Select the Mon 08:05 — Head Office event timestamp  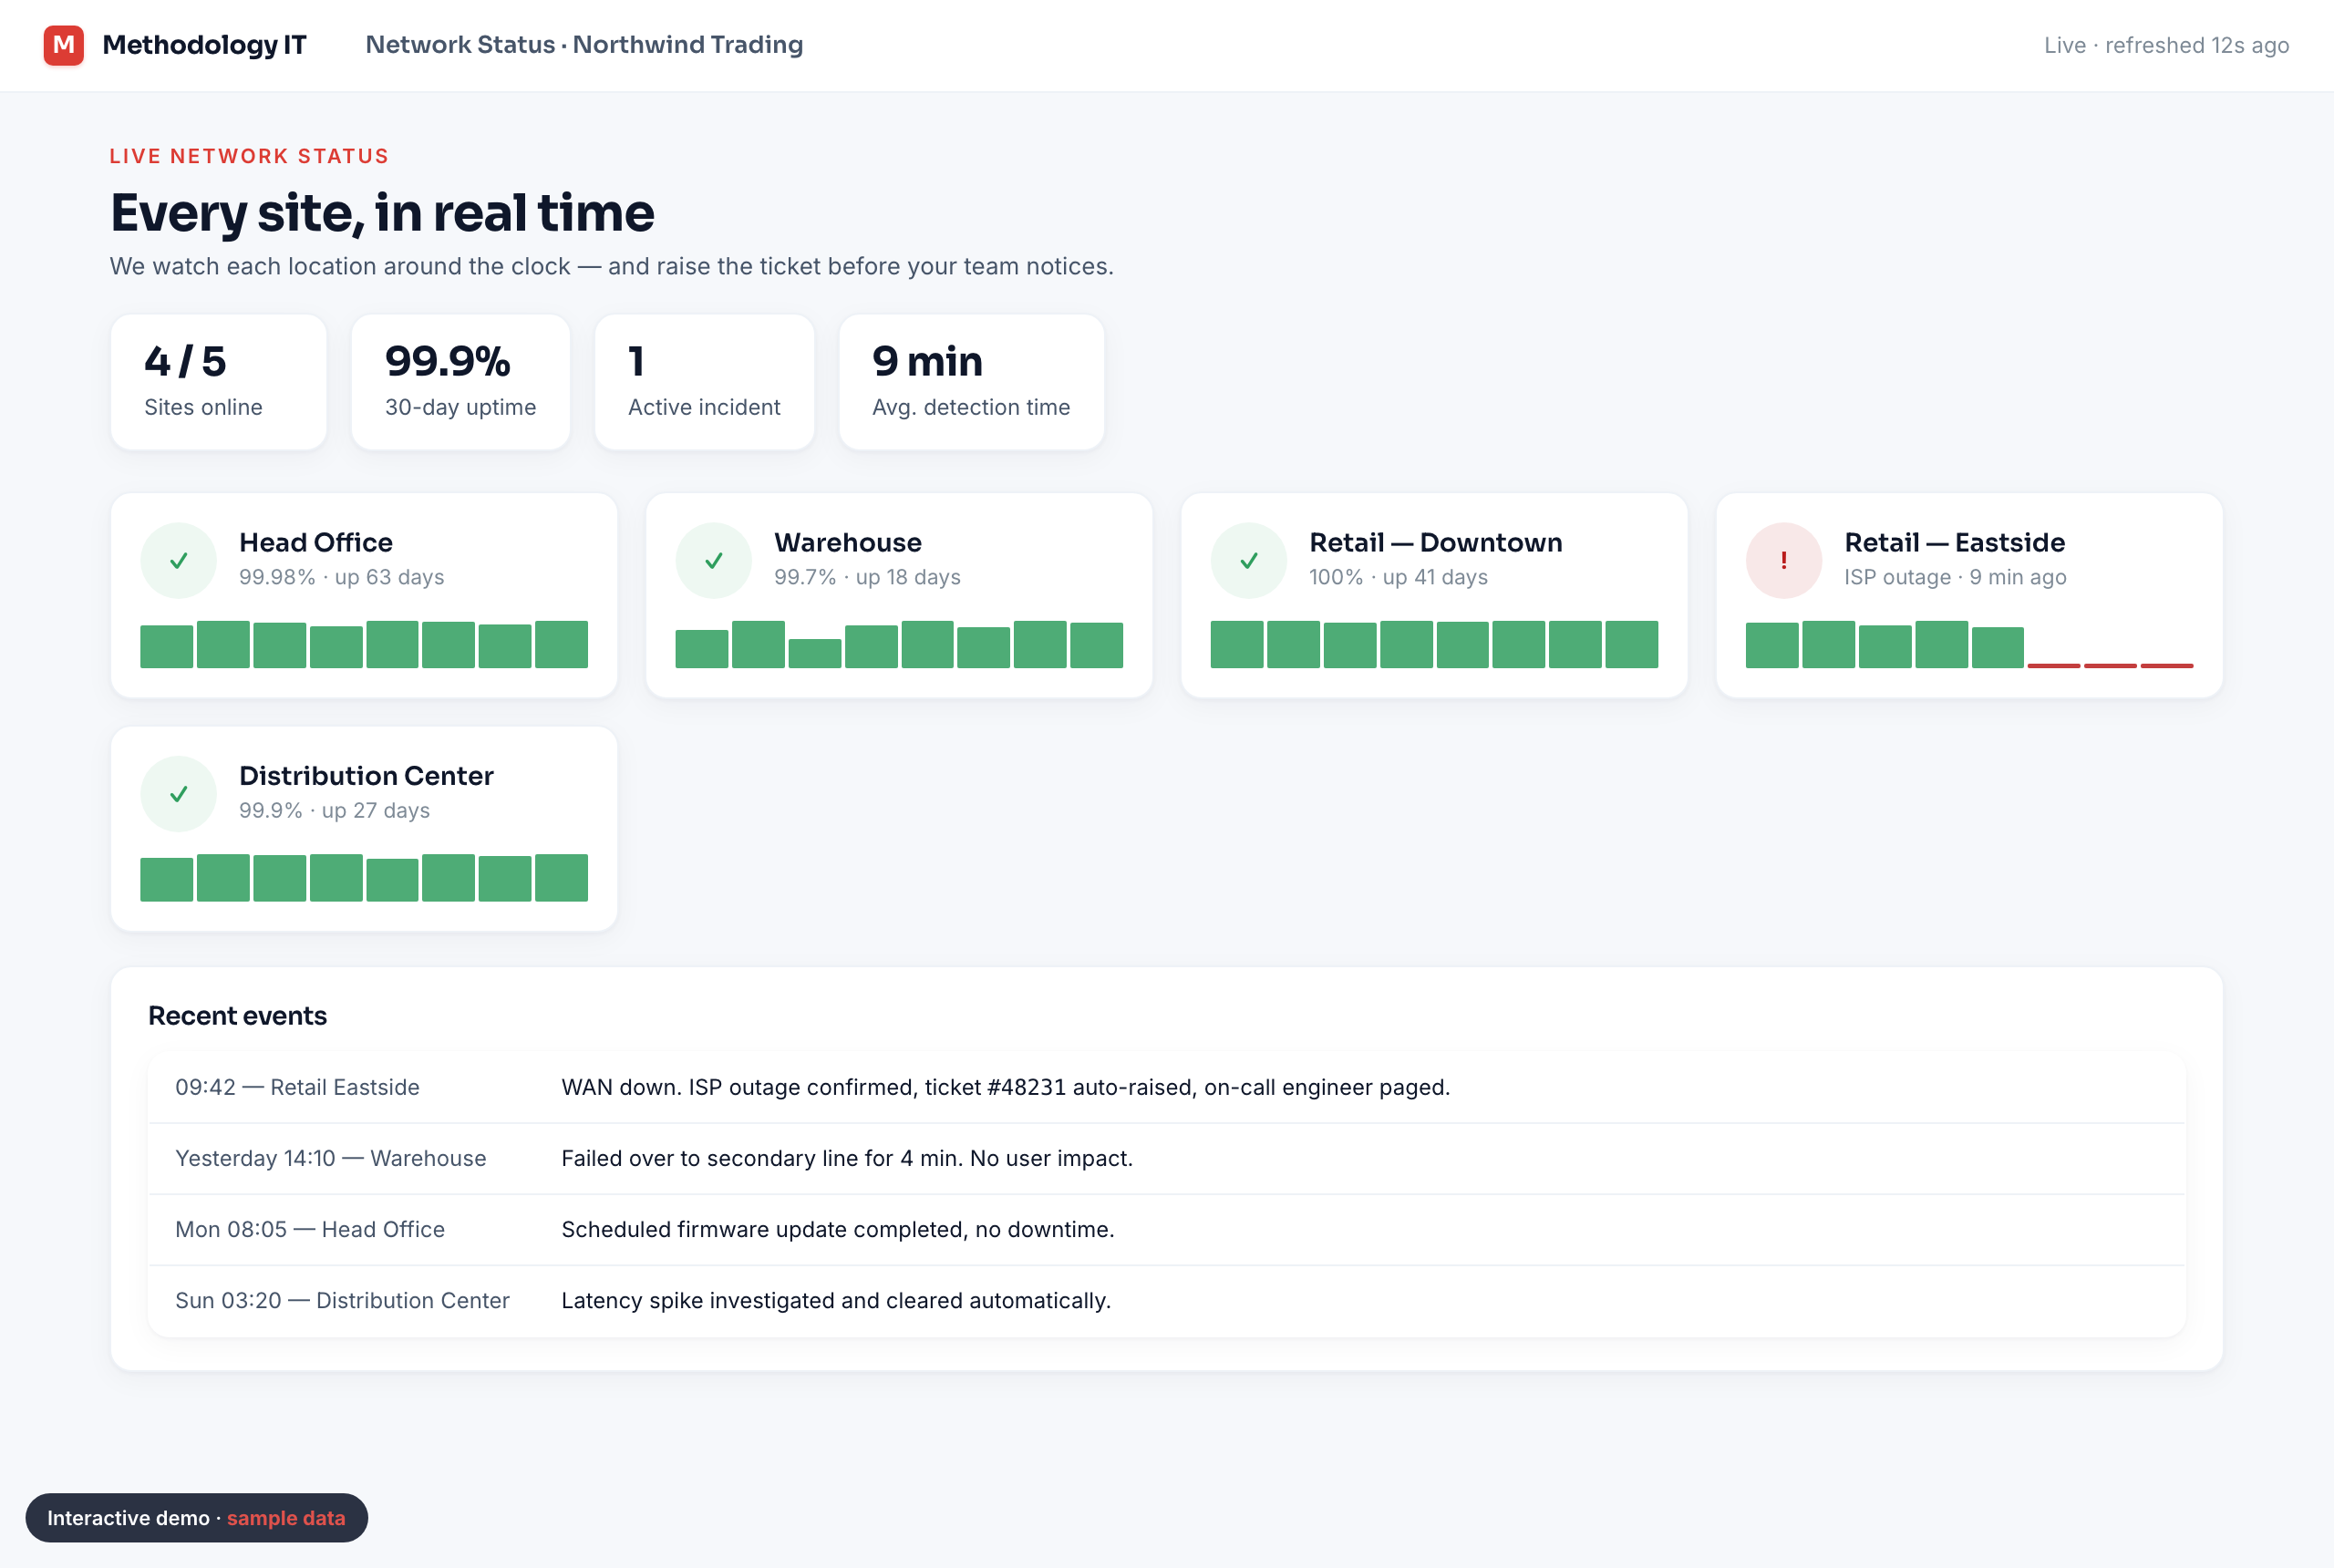coord(310,1229)
